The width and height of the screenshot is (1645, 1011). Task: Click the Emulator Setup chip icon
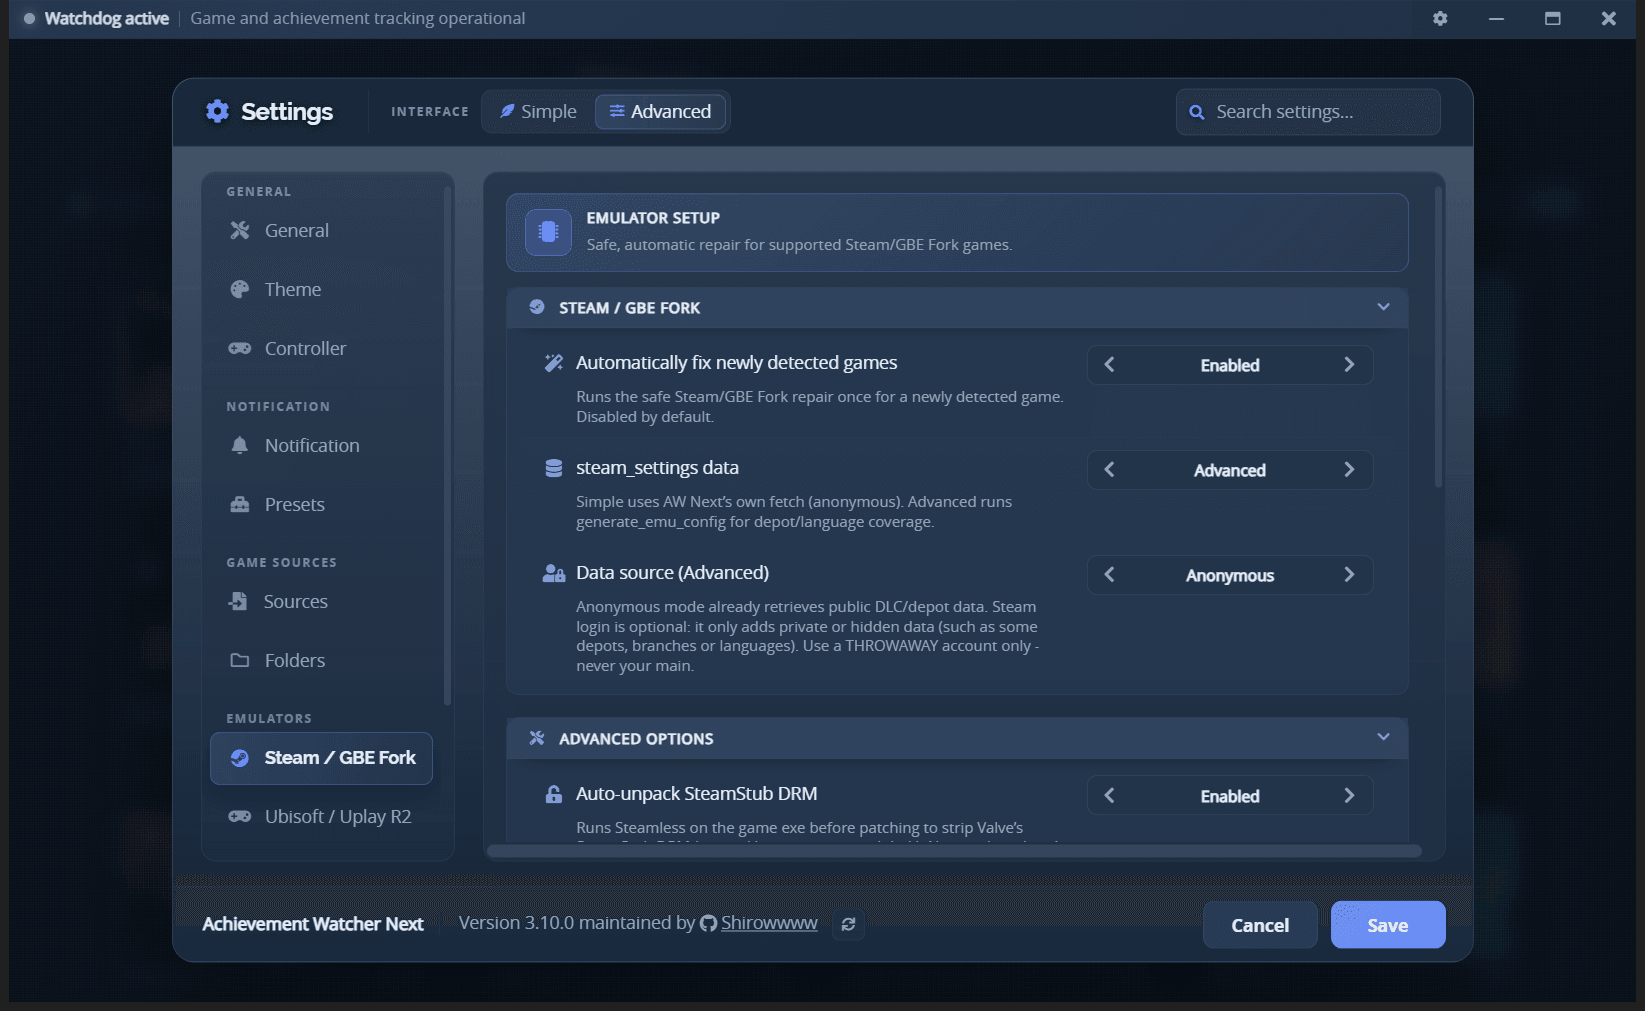tap(548, 232)
